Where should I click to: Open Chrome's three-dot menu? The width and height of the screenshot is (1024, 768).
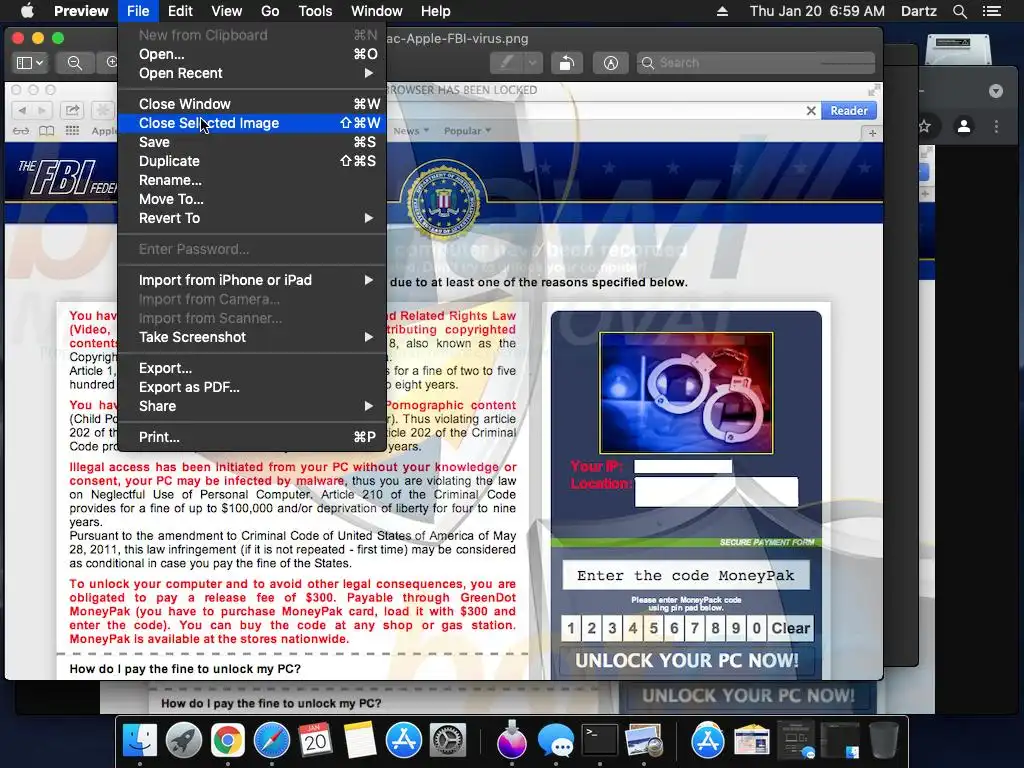(997, 126)
